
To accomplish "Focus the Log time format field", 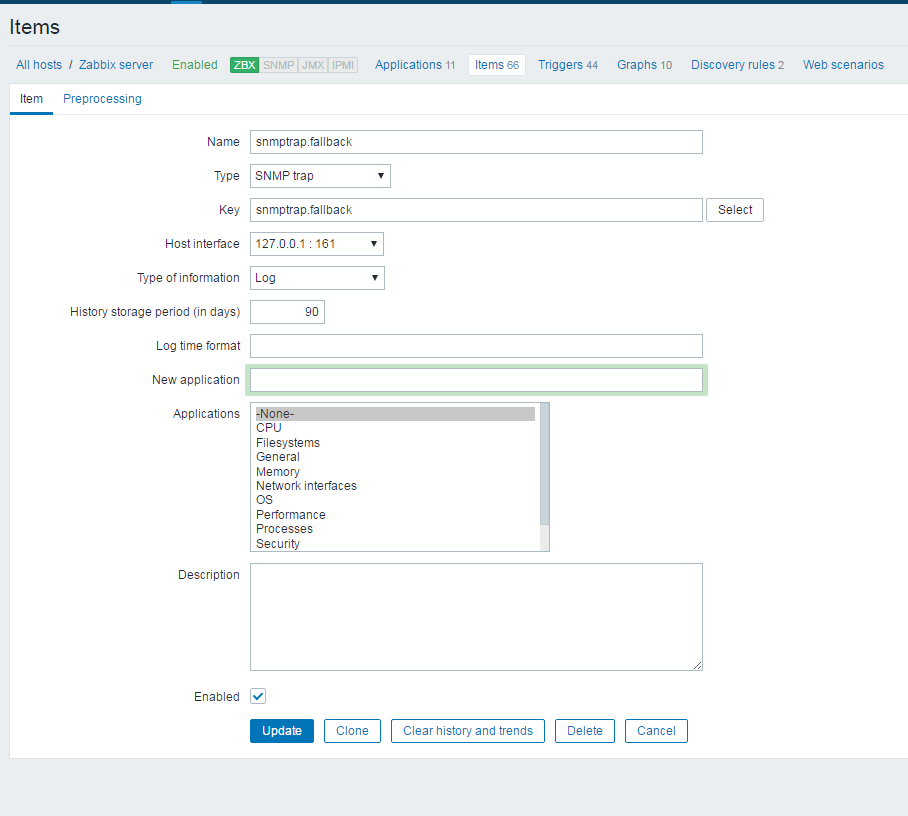I will (x=477, y=346).
